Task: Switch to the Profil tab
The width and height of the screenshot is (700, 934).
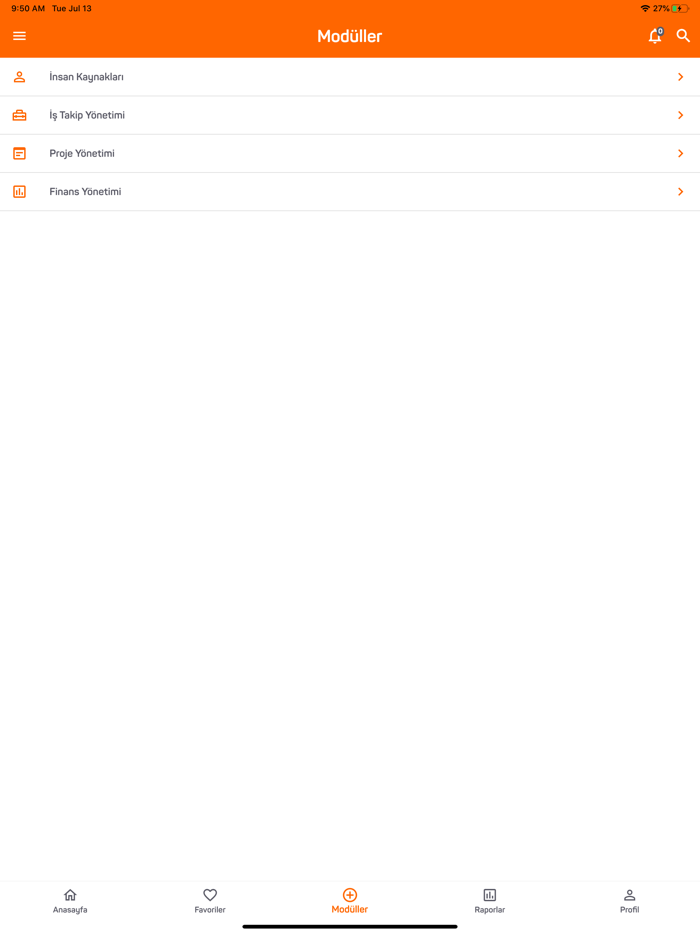Action: coord(630,901)
